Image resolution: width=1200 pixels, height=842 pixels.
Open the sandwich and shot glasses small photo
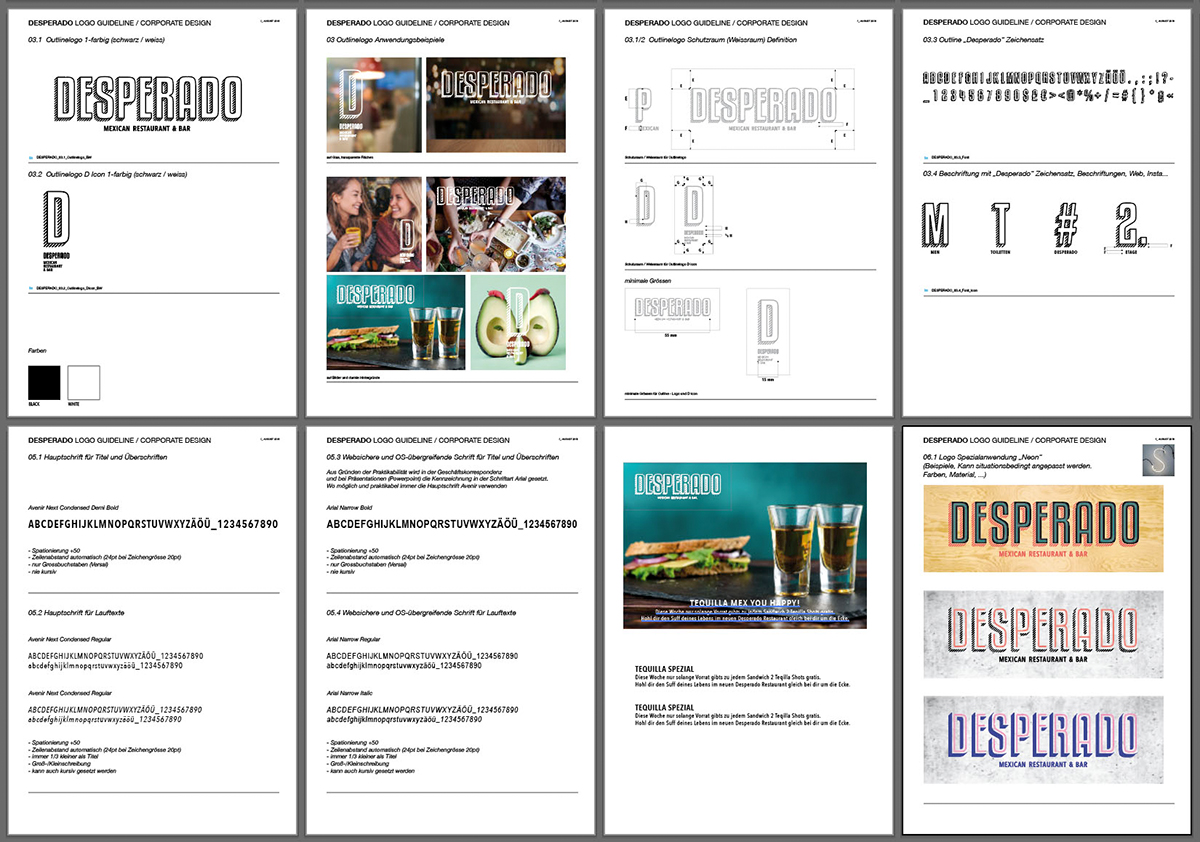tap(396, 322)
